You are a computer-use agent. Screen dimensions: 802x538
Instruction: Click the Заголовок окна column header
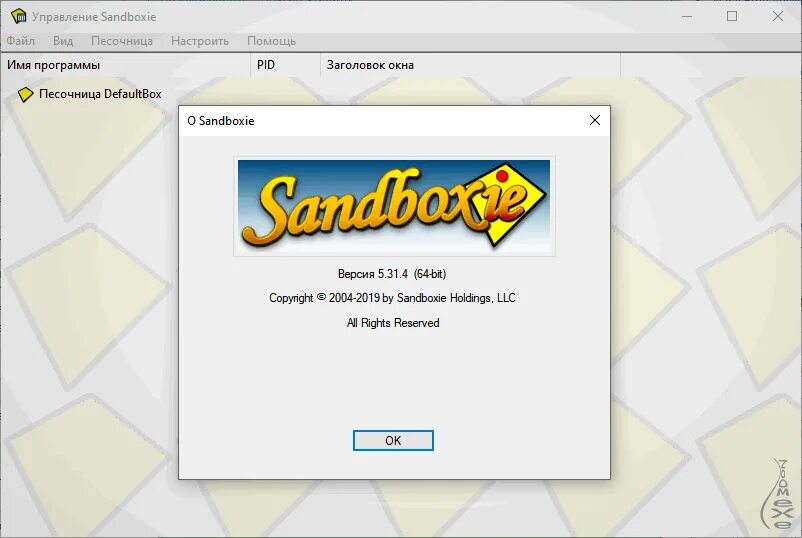471,65
